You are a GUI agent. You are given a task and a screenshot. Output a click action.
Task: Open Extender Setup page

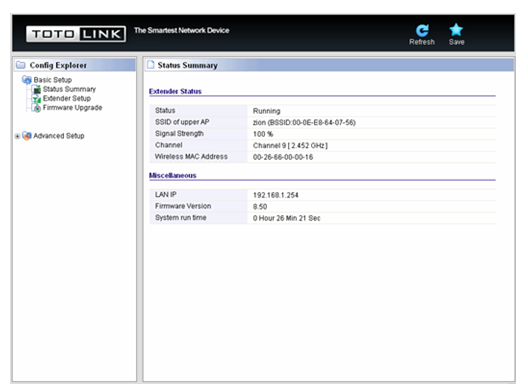tap(67, 98)
